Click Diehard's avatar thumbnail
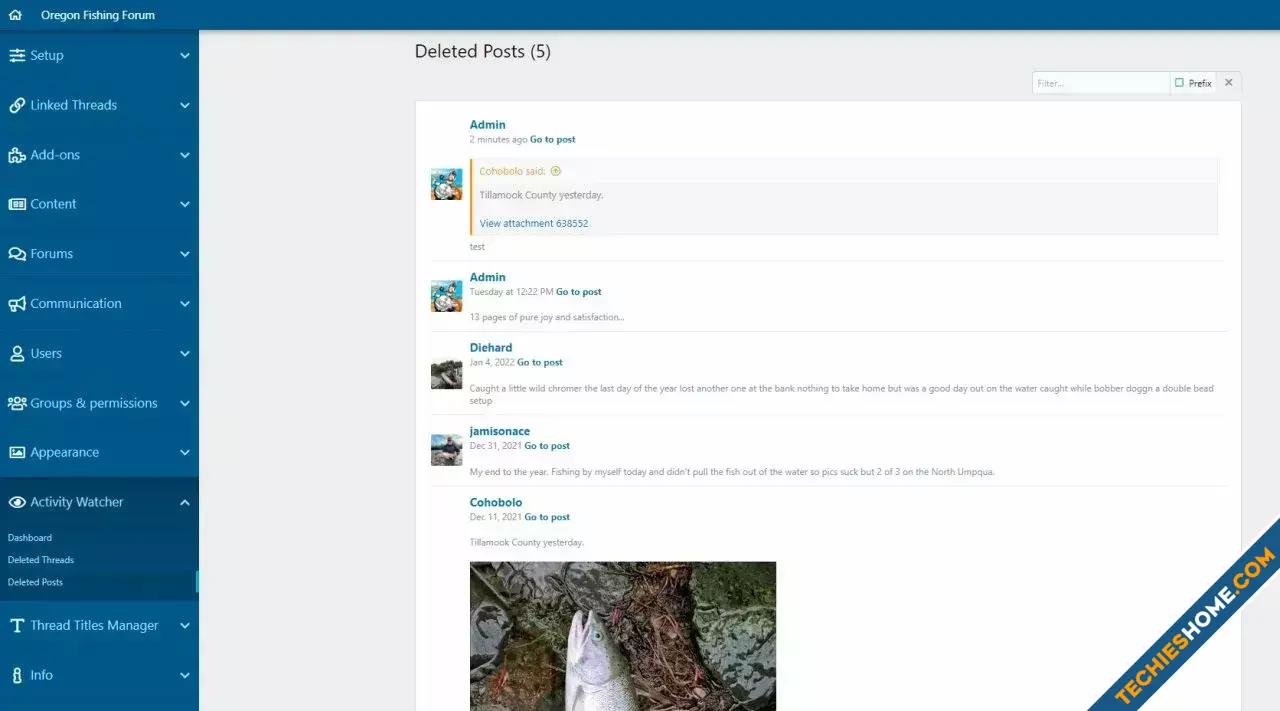Image resolution: width=1280 pixels, height=711 pixels. [x=446, y=374]
